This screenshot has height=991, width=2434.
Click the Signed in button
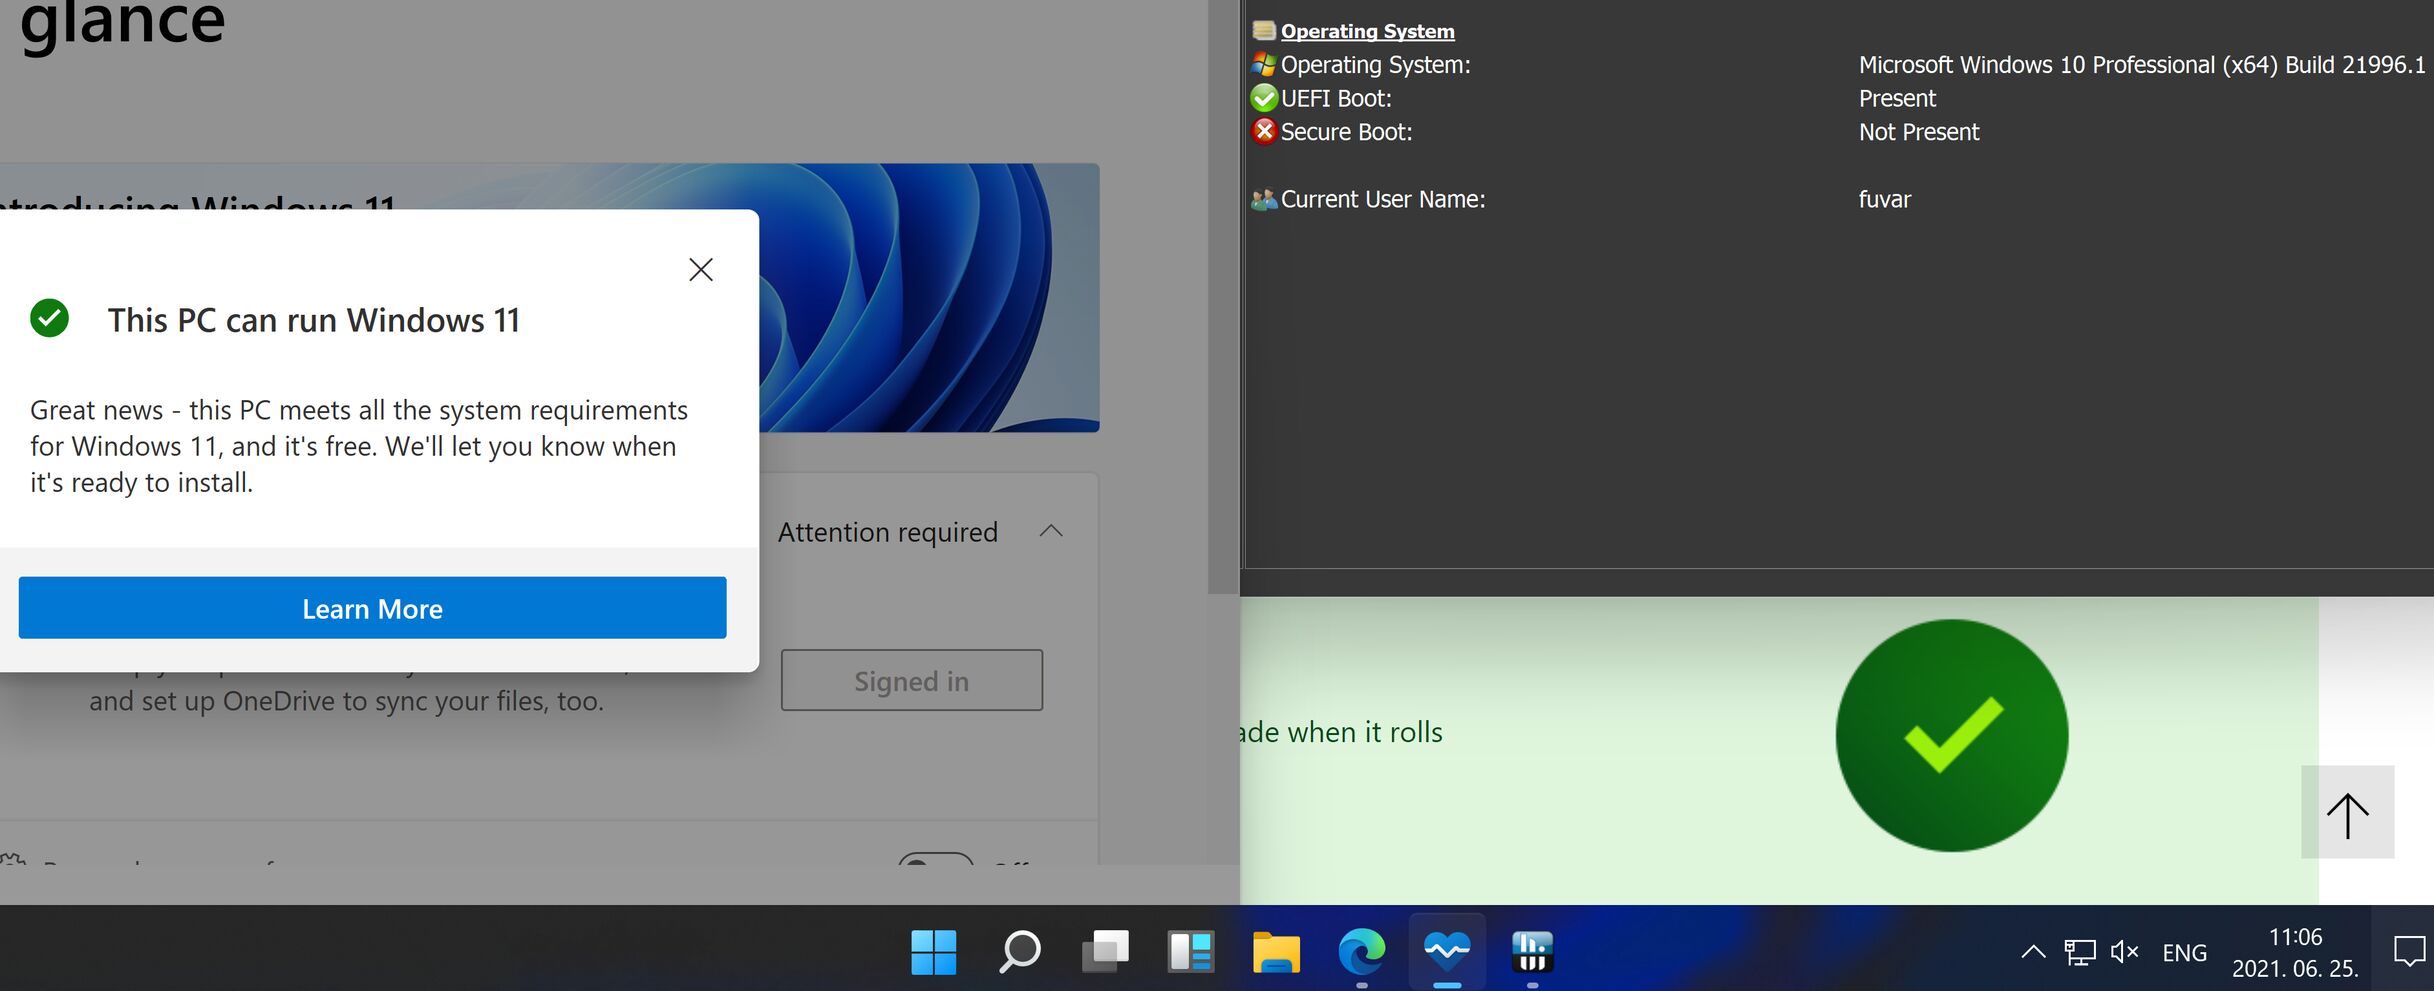[911, 680]
